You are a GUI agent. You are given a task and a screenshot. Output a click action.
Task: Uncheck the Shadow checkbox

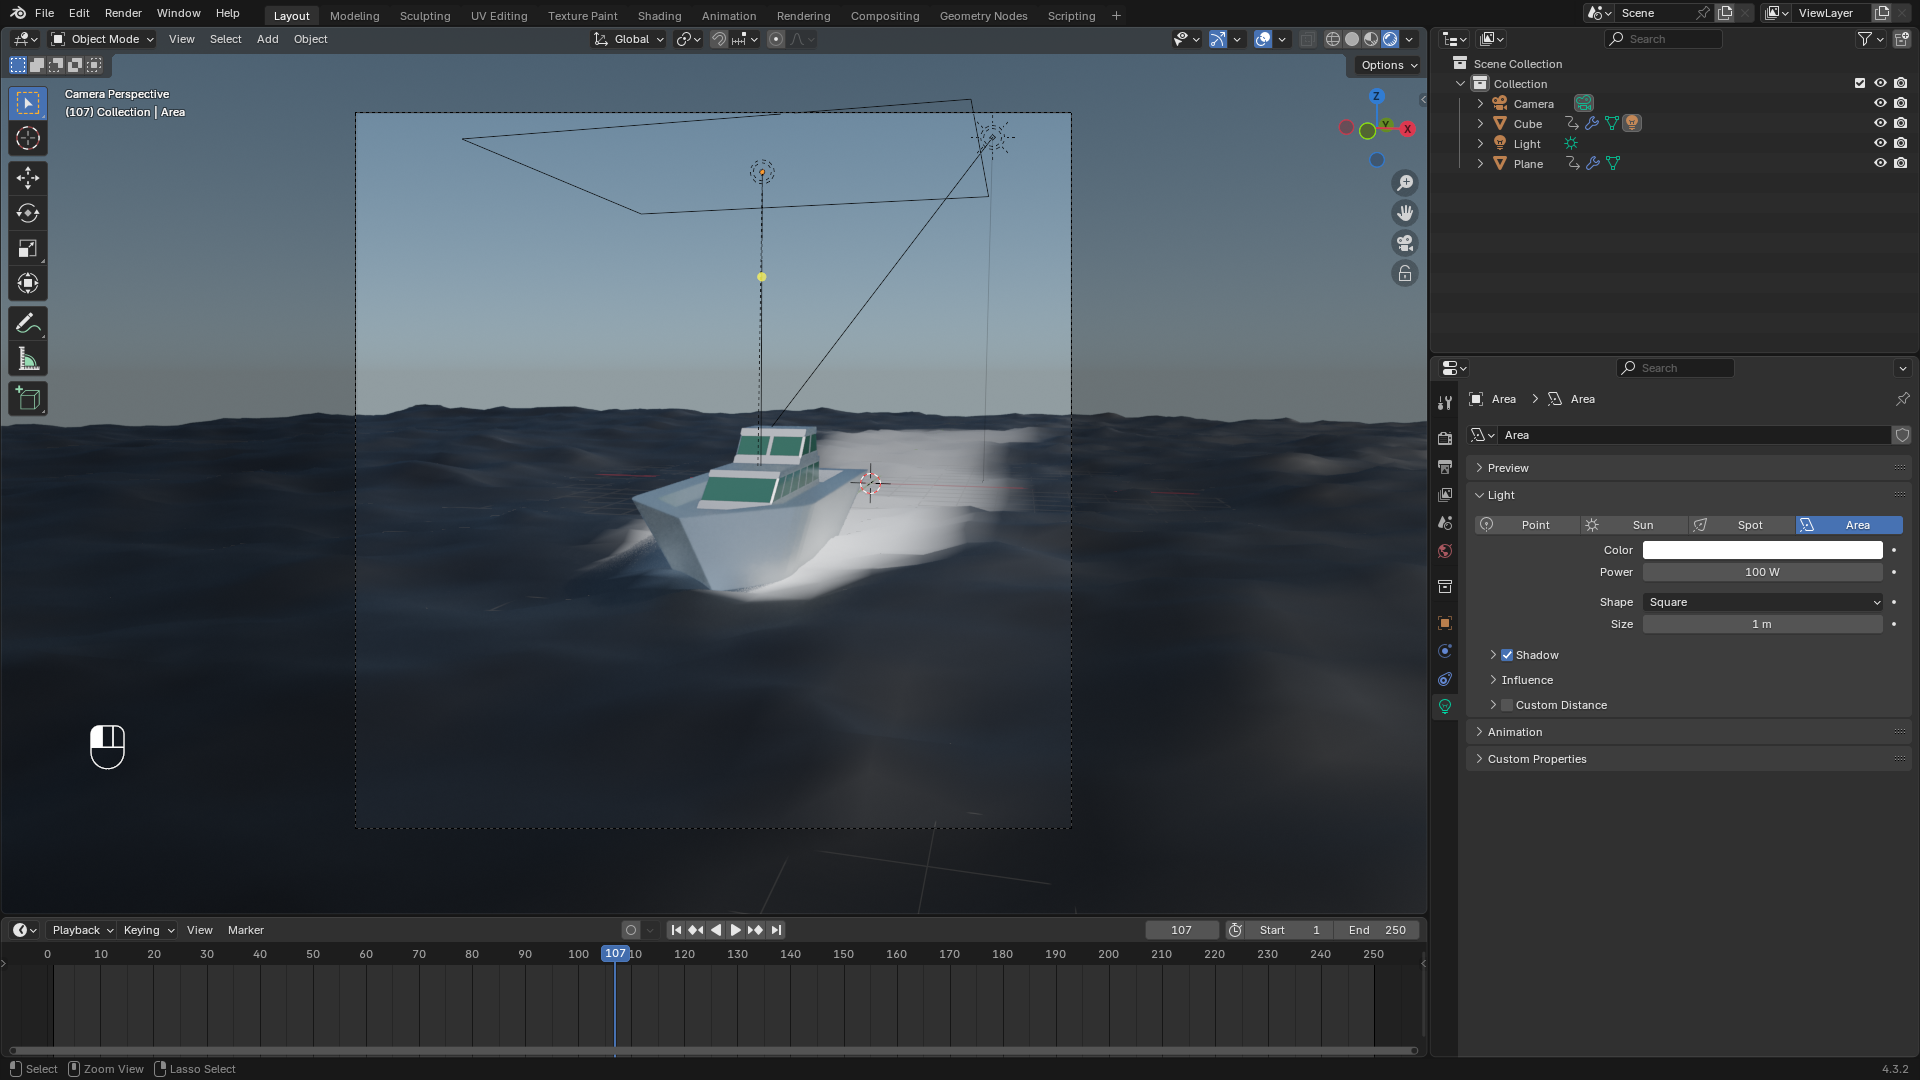click(x=1507, y=655)
